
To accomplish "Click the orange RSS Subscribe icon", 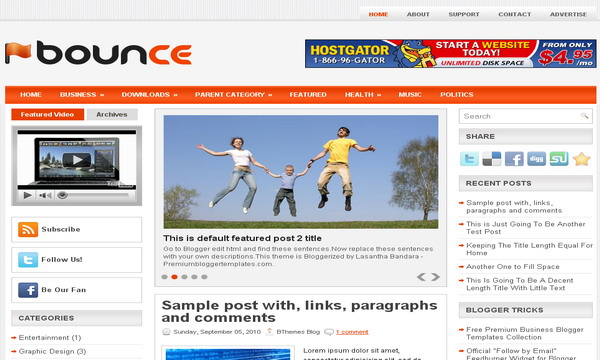I will pos(28,230).
